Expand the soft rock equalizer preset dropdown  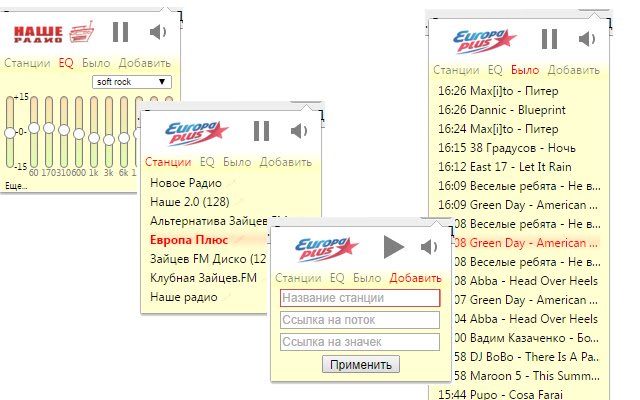pyautogui.click(x=132, y=82)
